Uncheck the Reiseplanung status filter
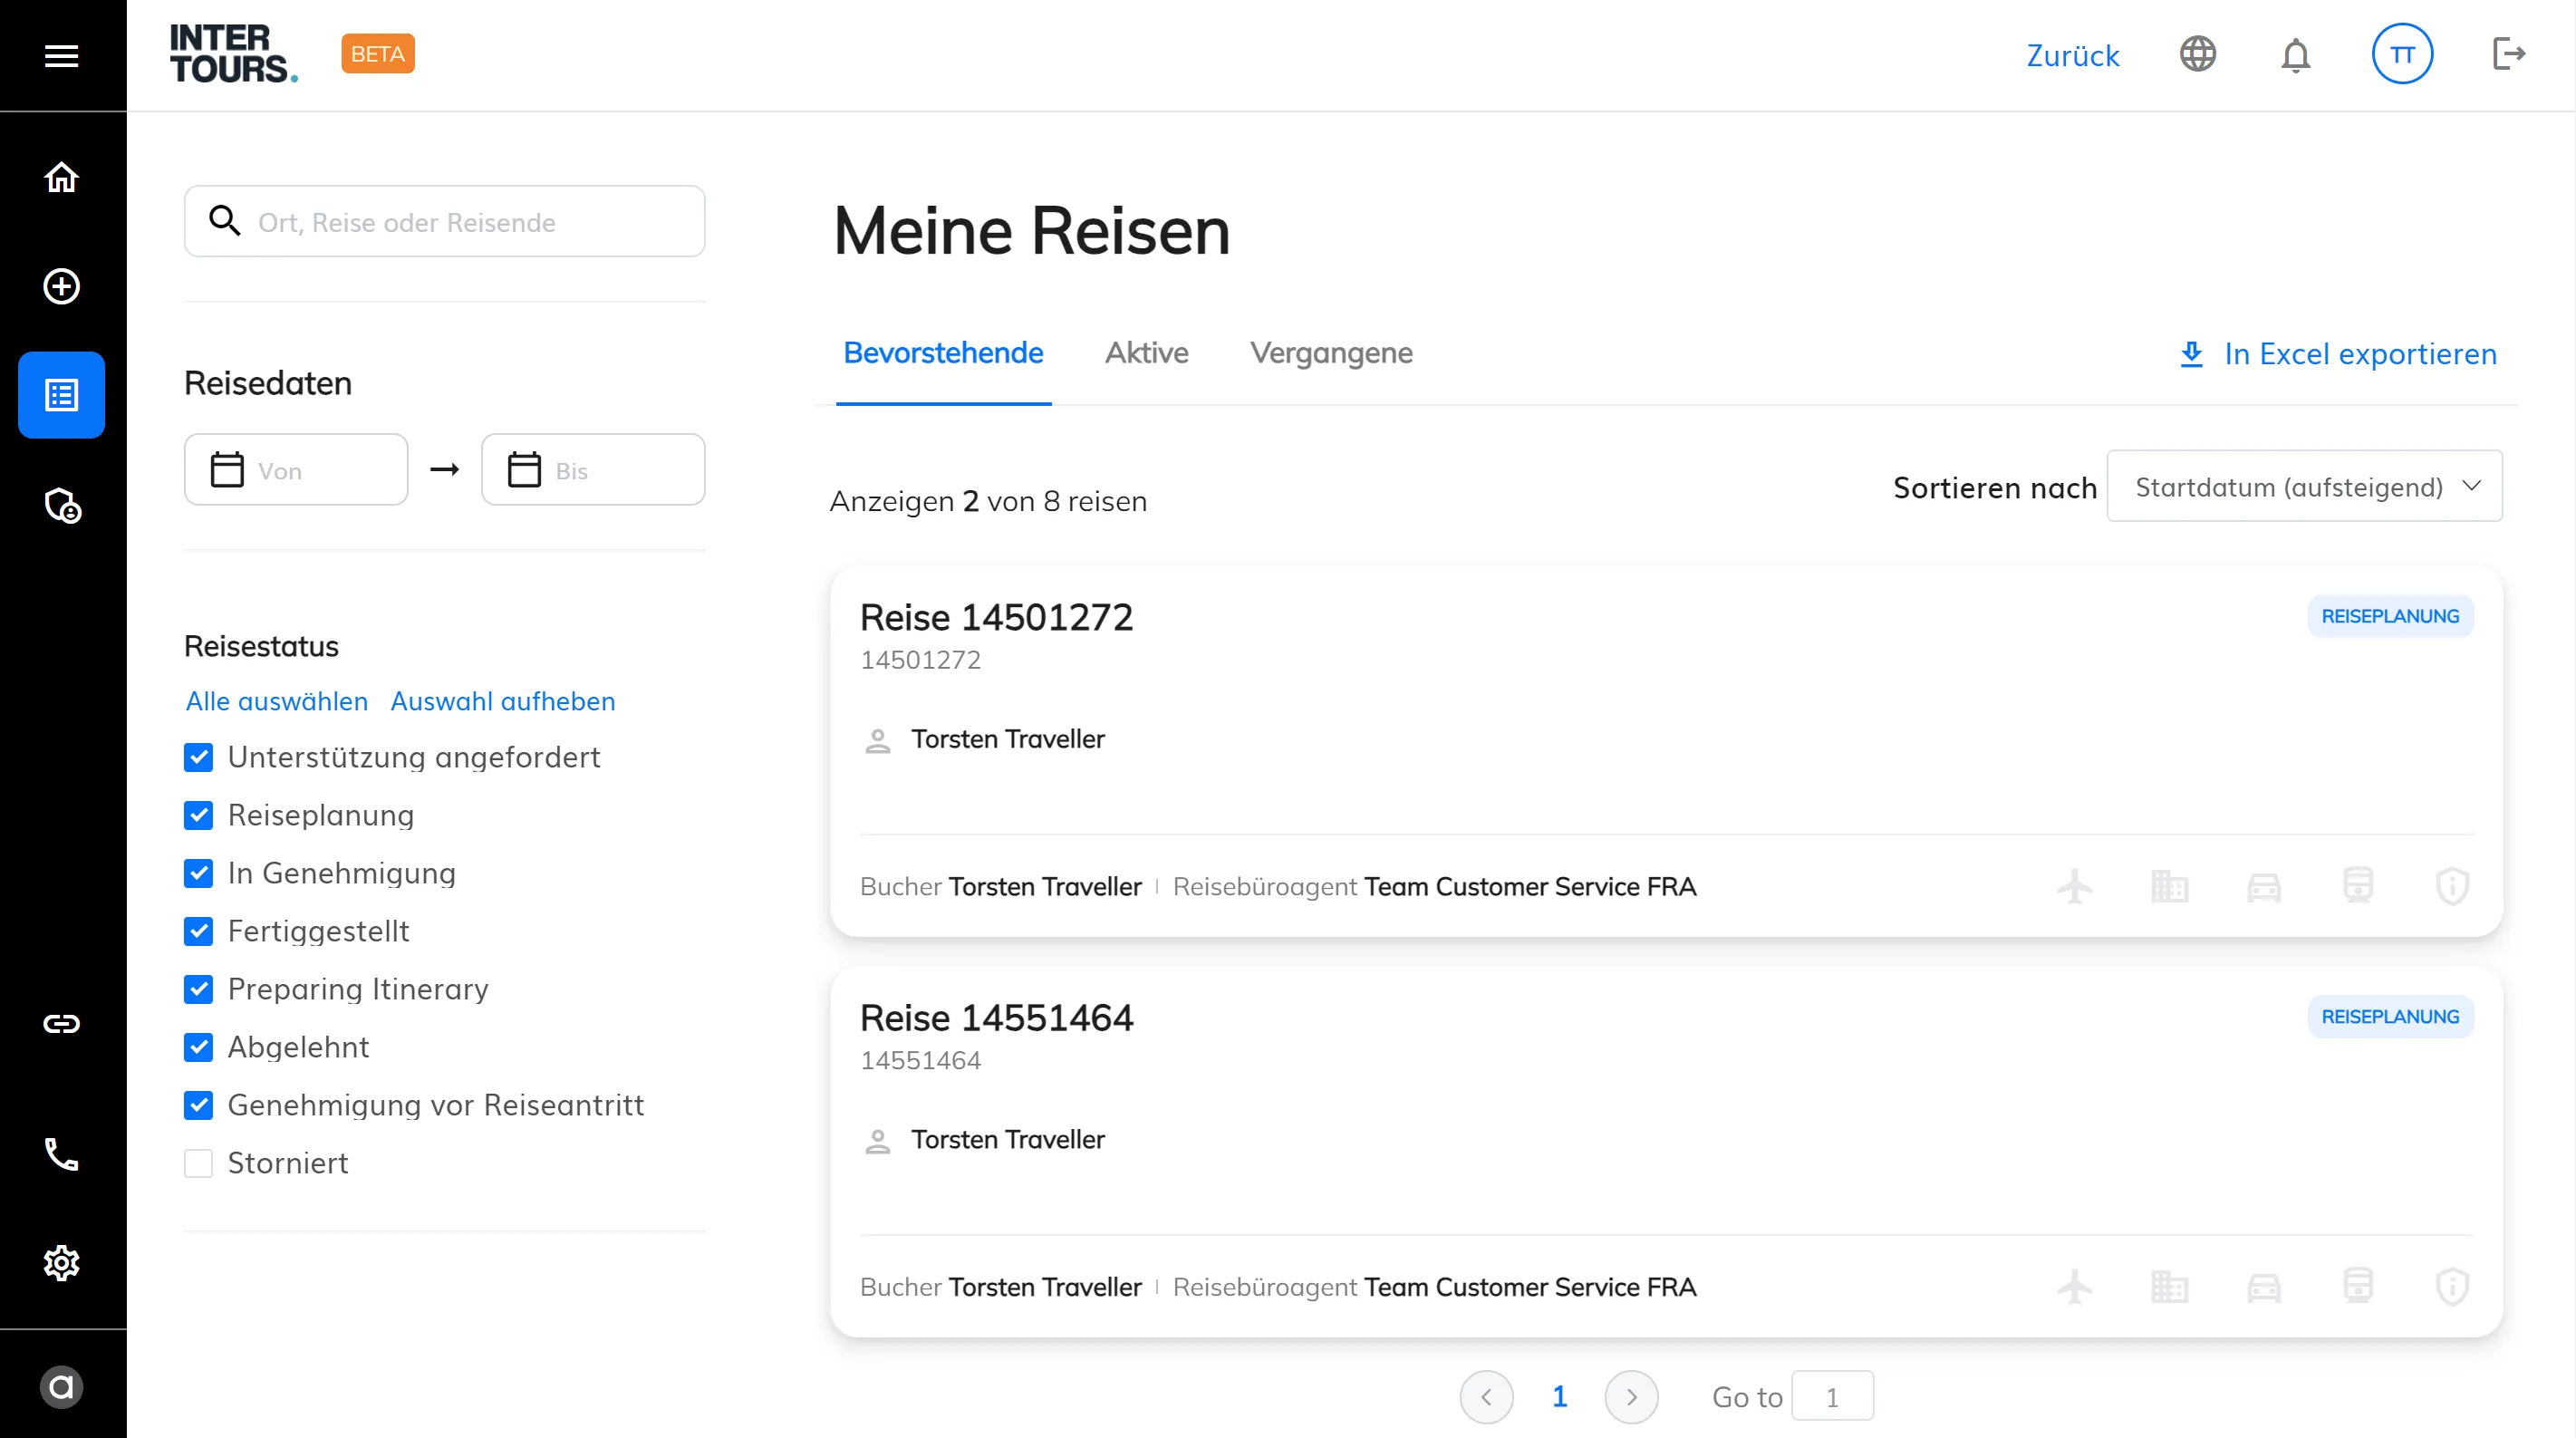2576x1438 pixels. (x=199, y=815)
